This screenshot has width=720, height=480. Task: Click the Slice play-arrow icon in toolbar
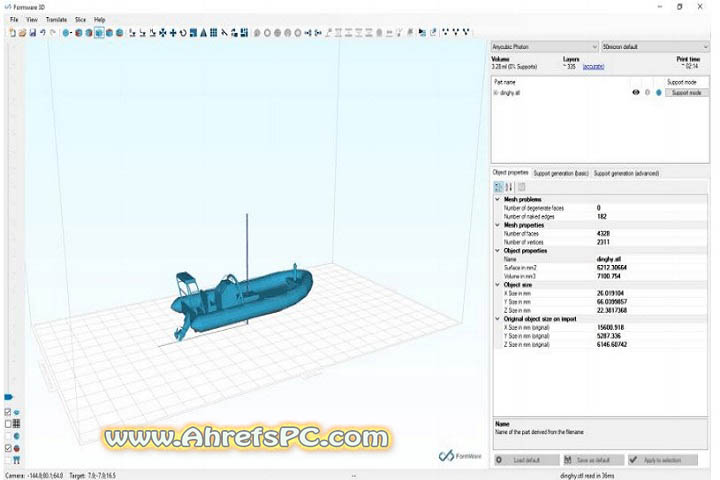click(x=422, y=33)
